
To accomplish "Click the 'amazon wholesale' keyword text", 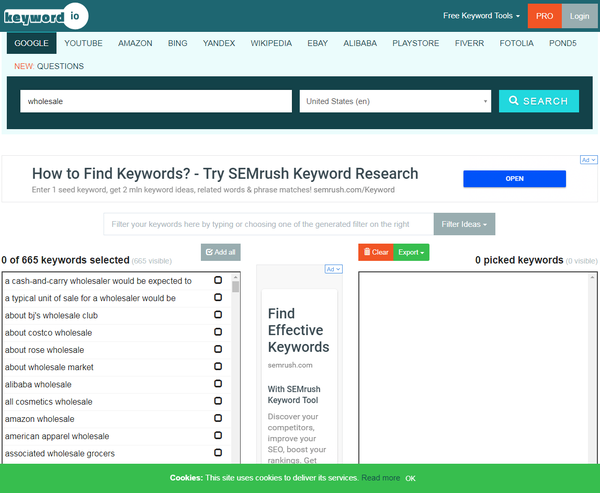I will point(39,419).
